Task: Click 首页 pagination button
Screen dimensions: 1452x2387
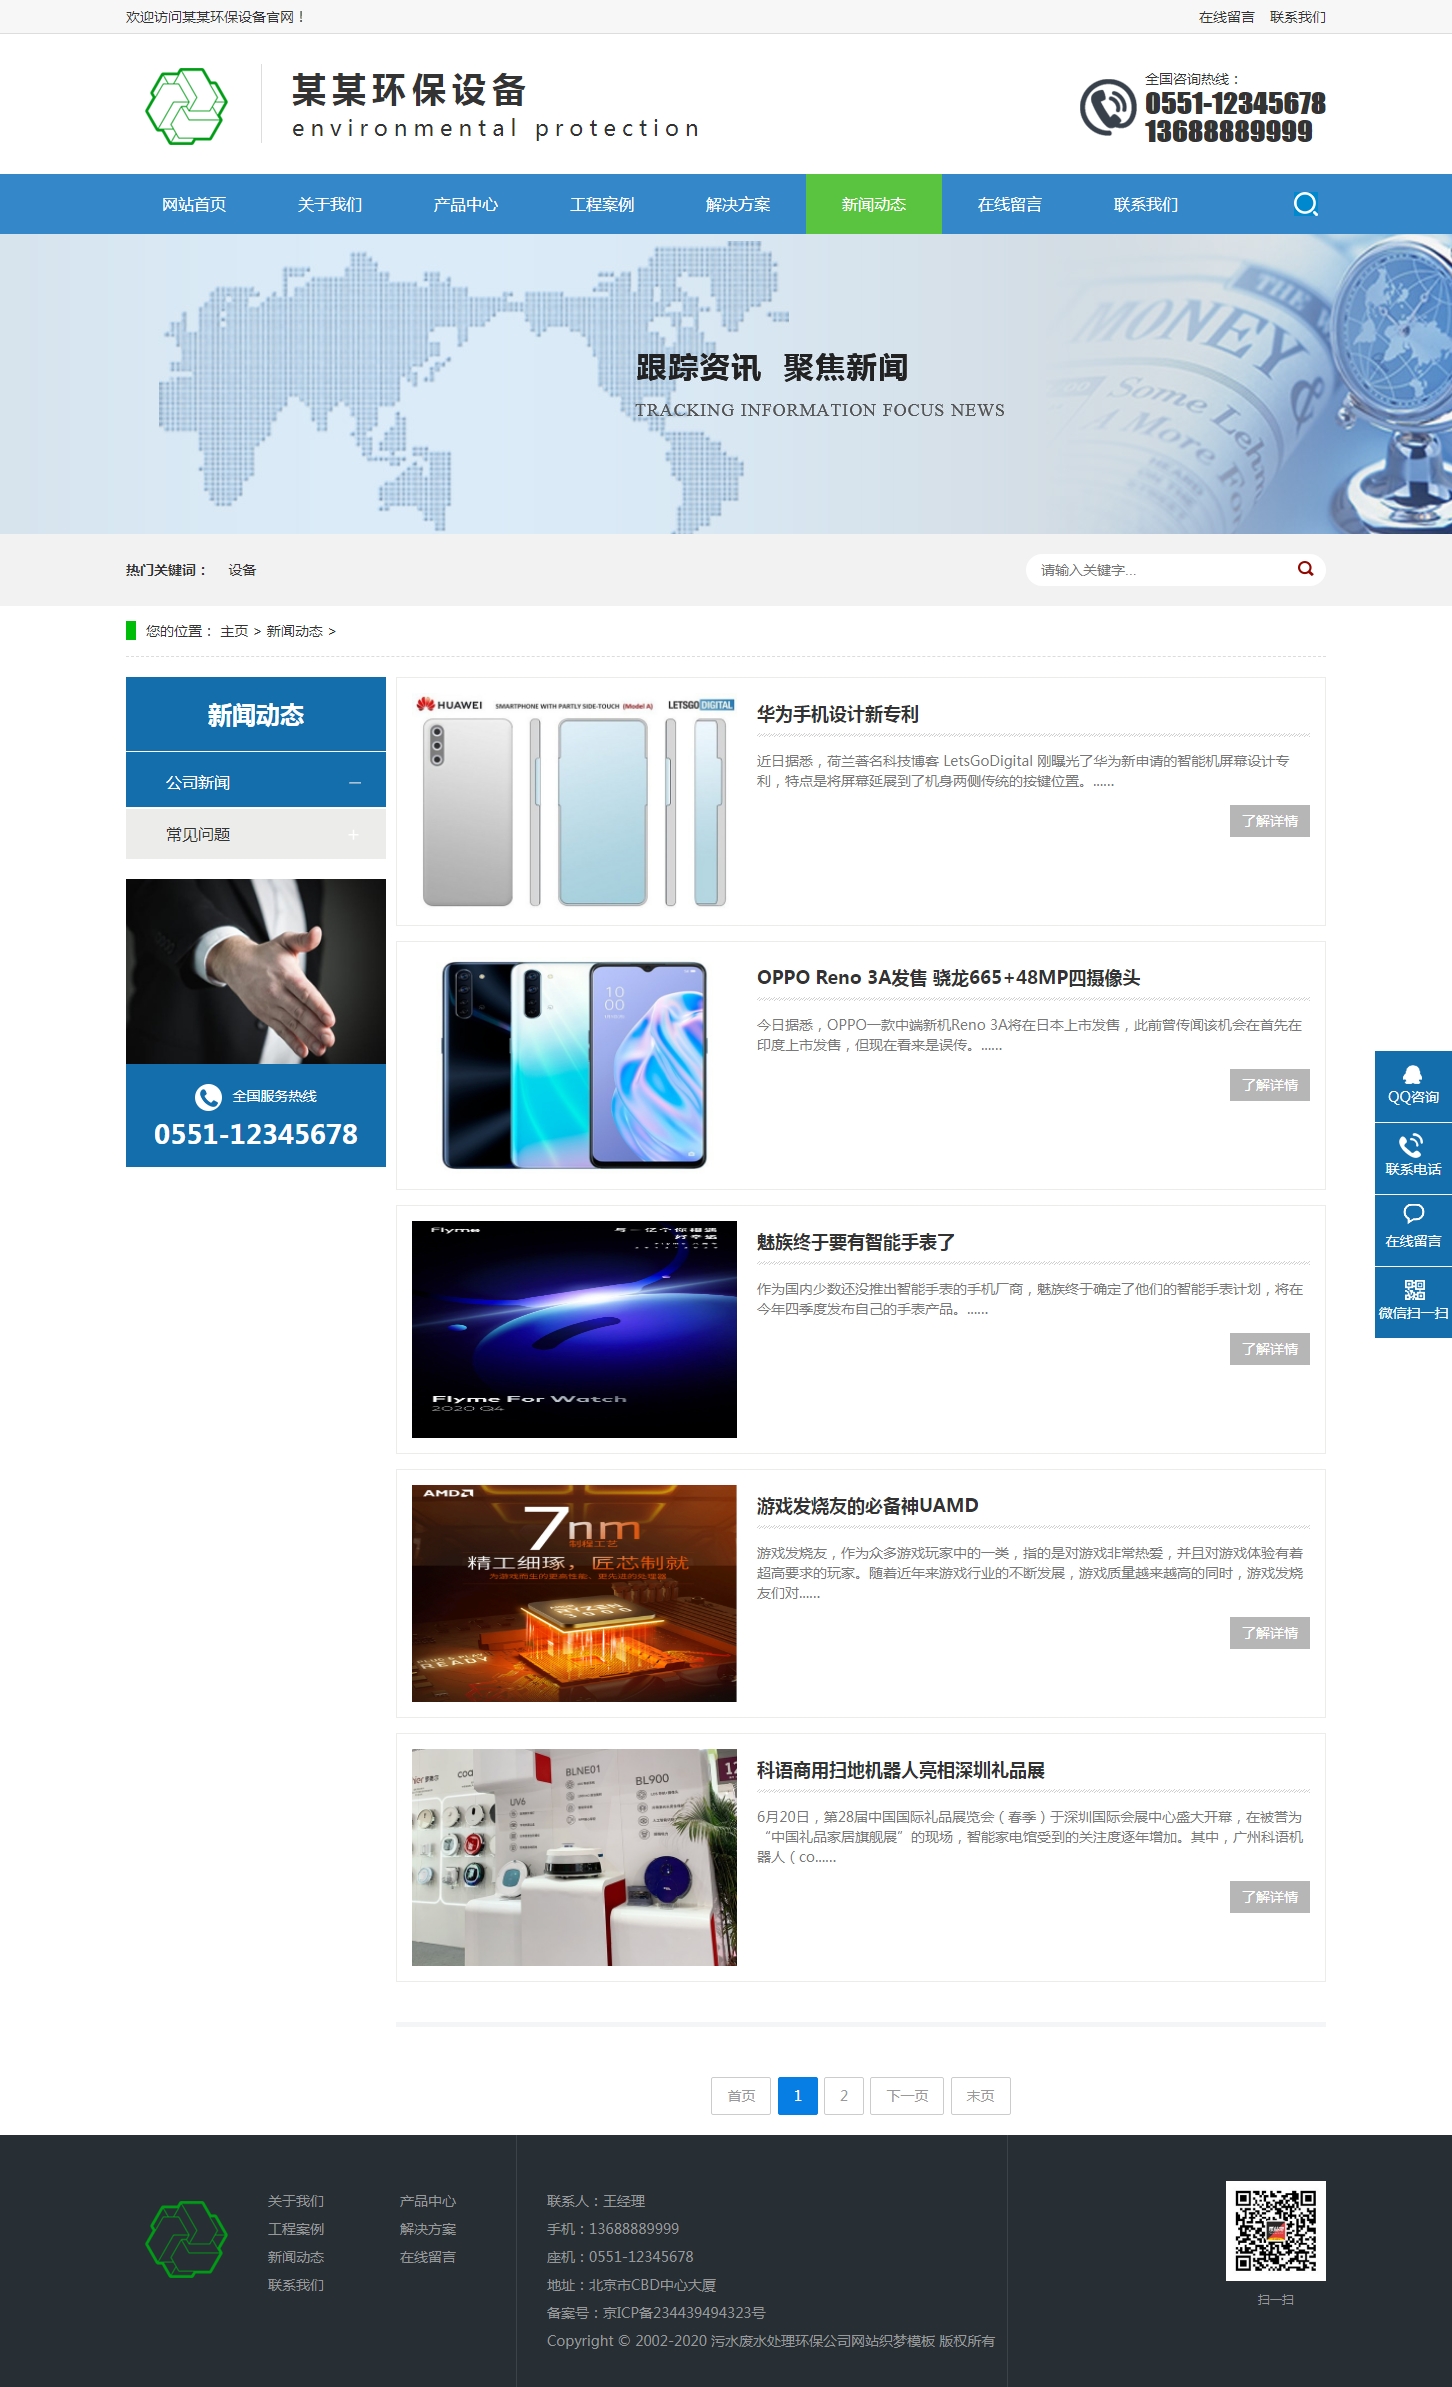Action: [x=741, y=2096]
